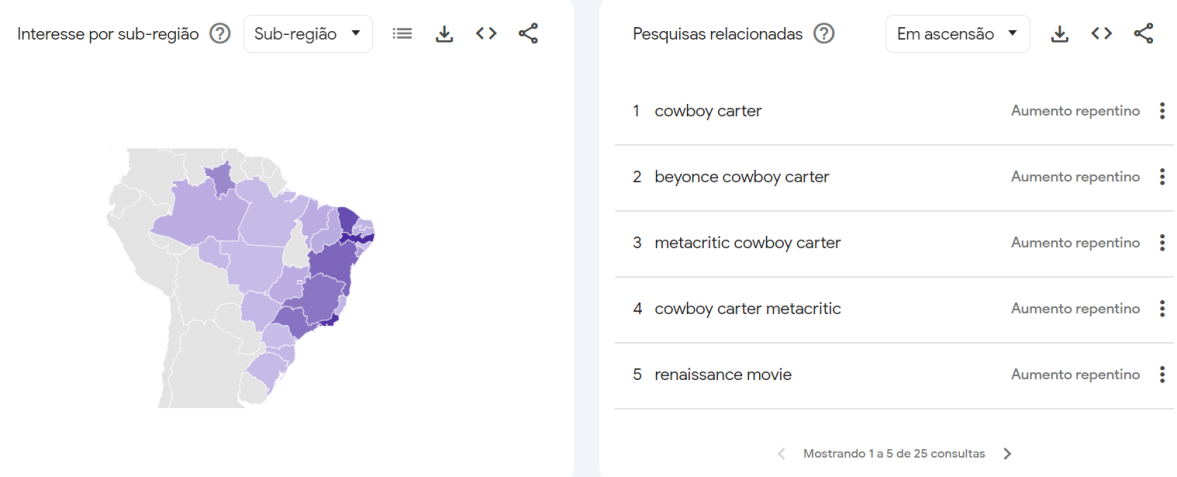Open the 'cowboy carter metacritic' query
The height and width of the screenshot is (477, 1177).
[x=748, y=309]
